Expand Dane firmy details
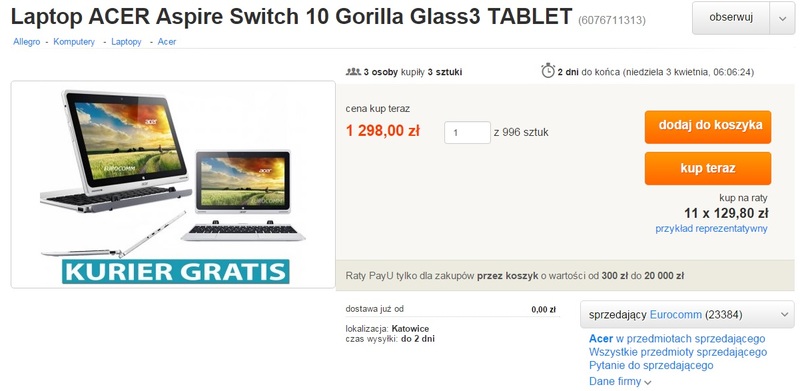Screen dimensions: 800x391 click(620, 381)
